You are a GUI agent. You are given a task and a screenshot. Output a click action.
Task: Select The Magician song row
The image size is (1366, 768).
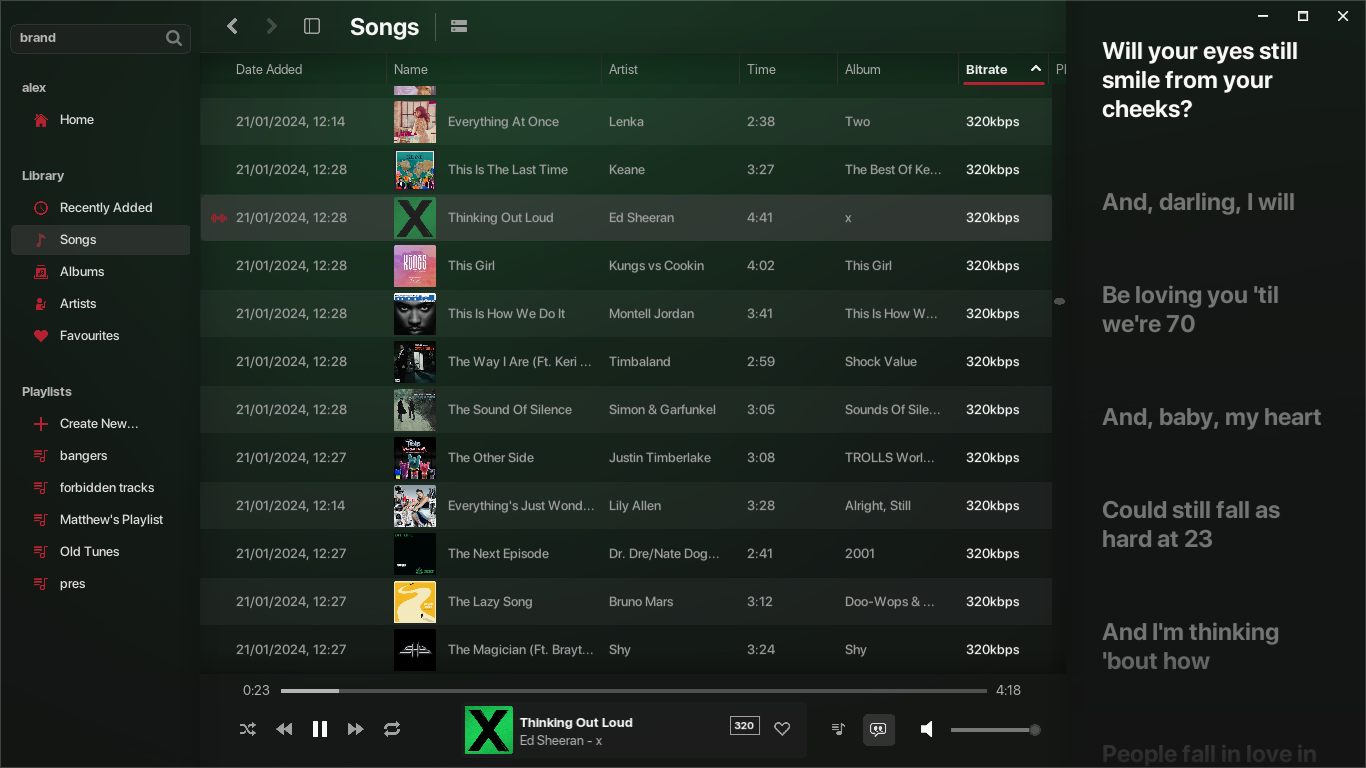pos(626,649)
